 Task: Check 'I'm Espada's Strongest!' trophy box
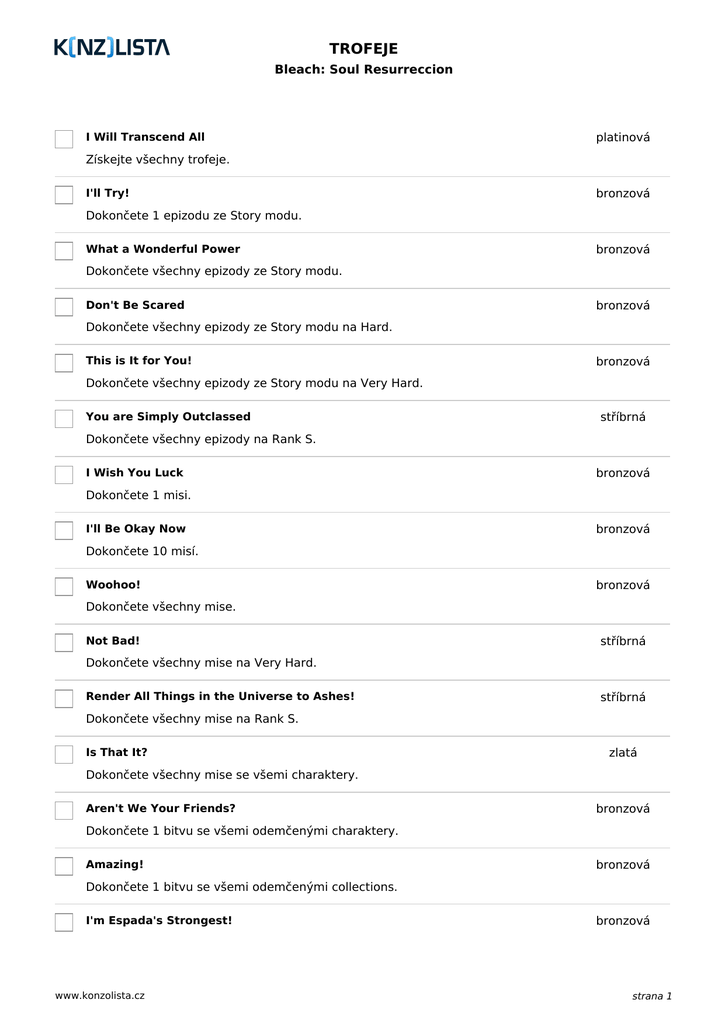pos(64,922)
